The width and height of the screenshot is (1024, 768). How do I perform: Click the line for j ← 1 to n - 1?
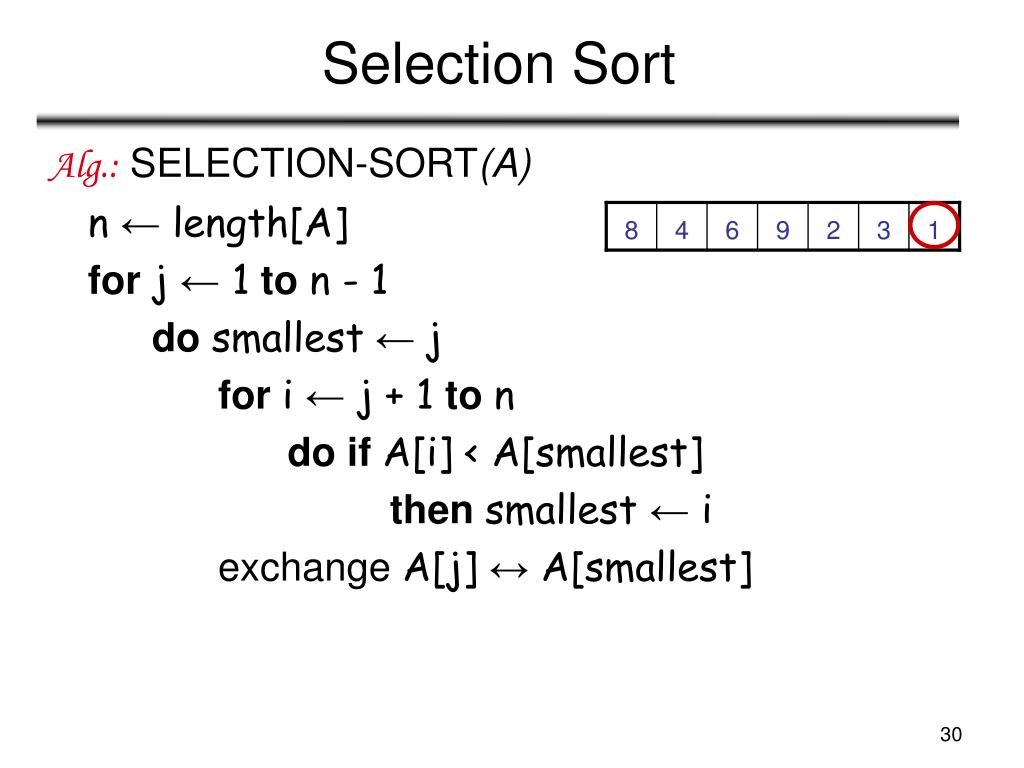pyautogui.click(x=238, y=281)
